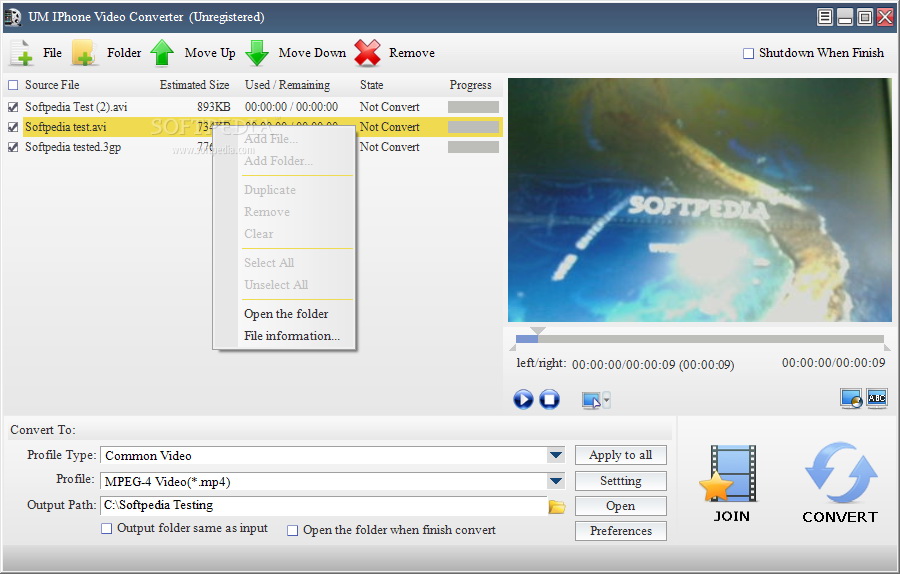
Task: Click the File toolbar label
Action: click(x=52, y=53)
